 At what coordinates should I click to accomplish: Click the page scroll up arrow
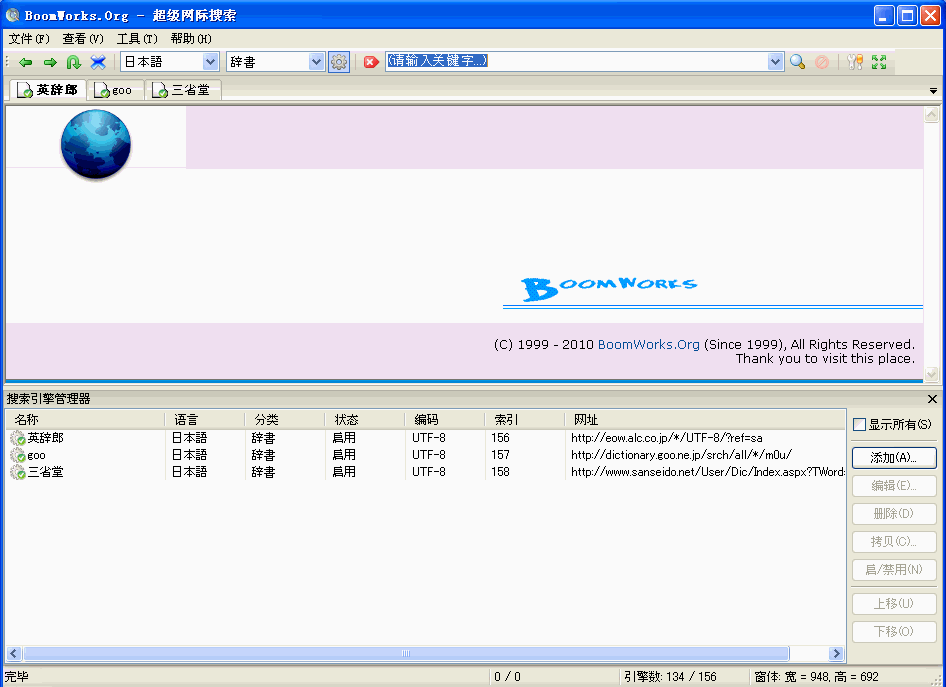(932, 114)
